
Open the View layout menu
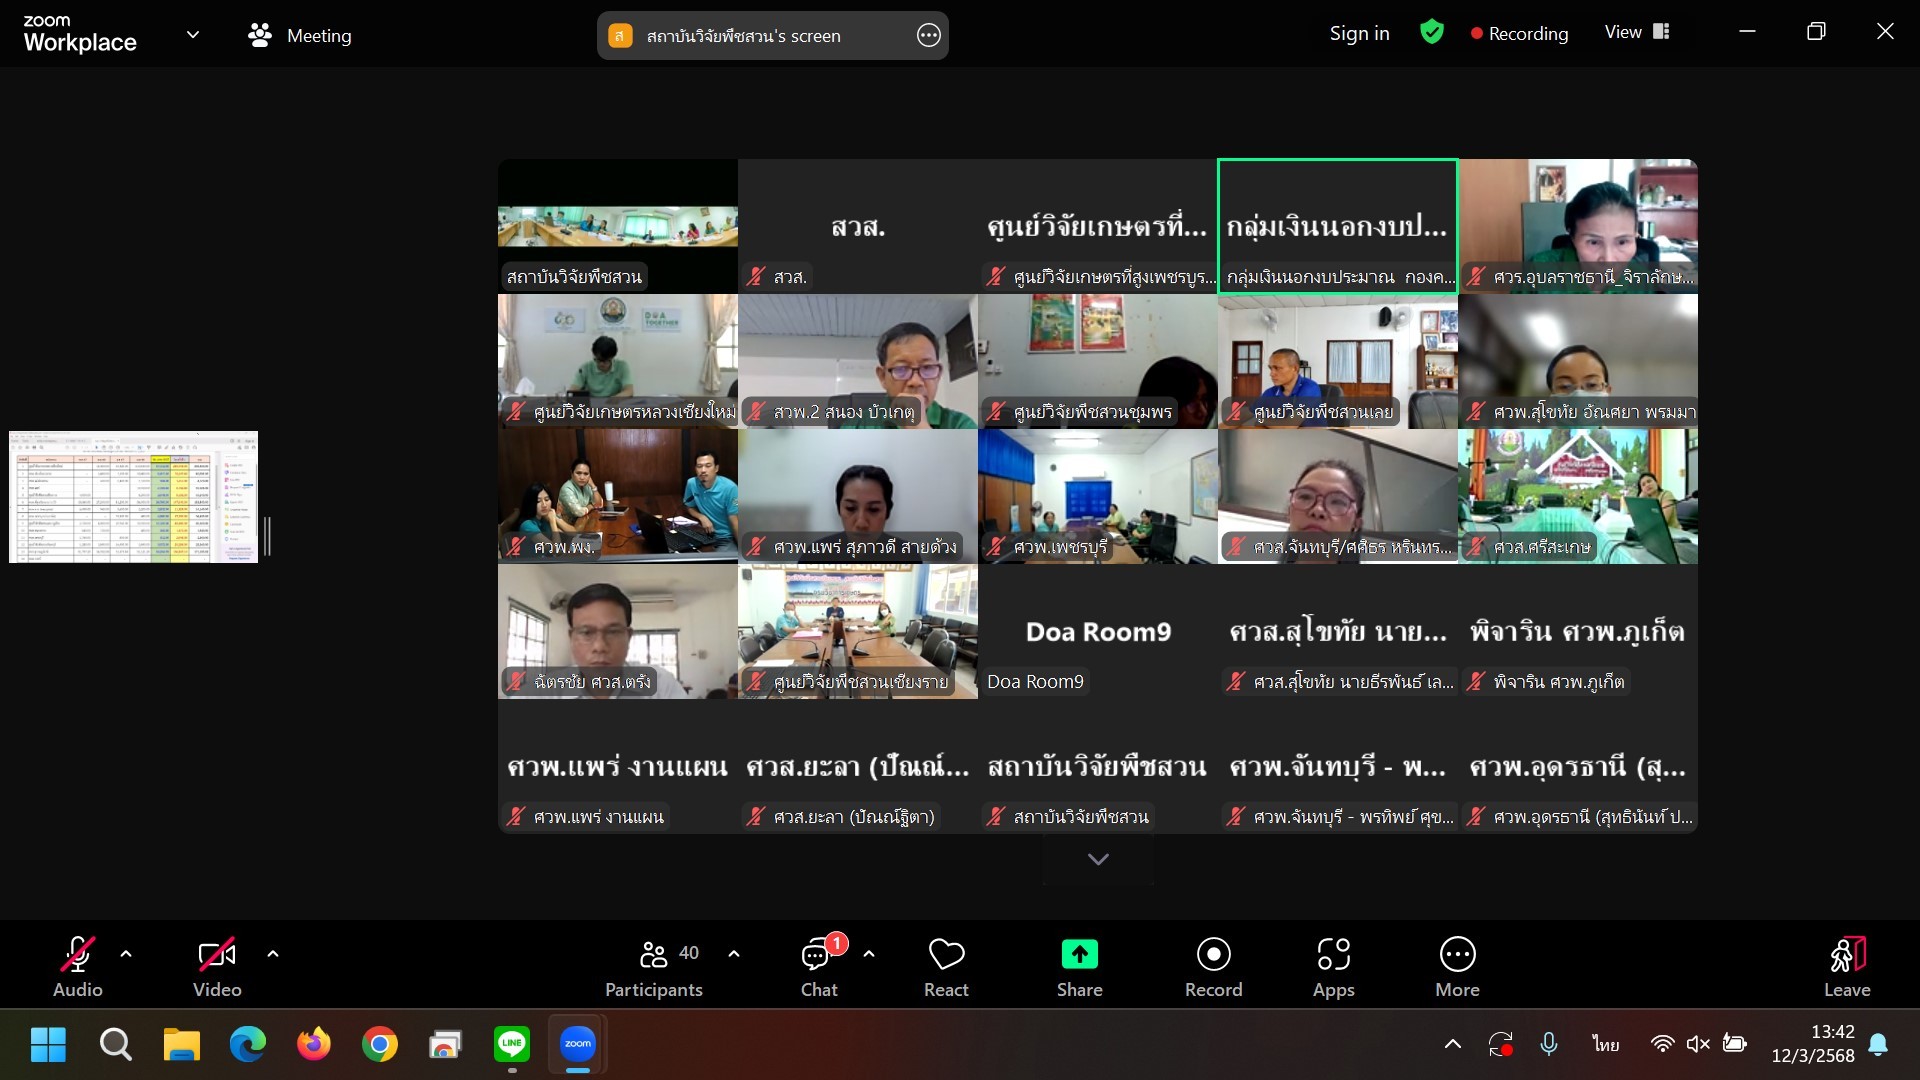[x=1636, y=33]
